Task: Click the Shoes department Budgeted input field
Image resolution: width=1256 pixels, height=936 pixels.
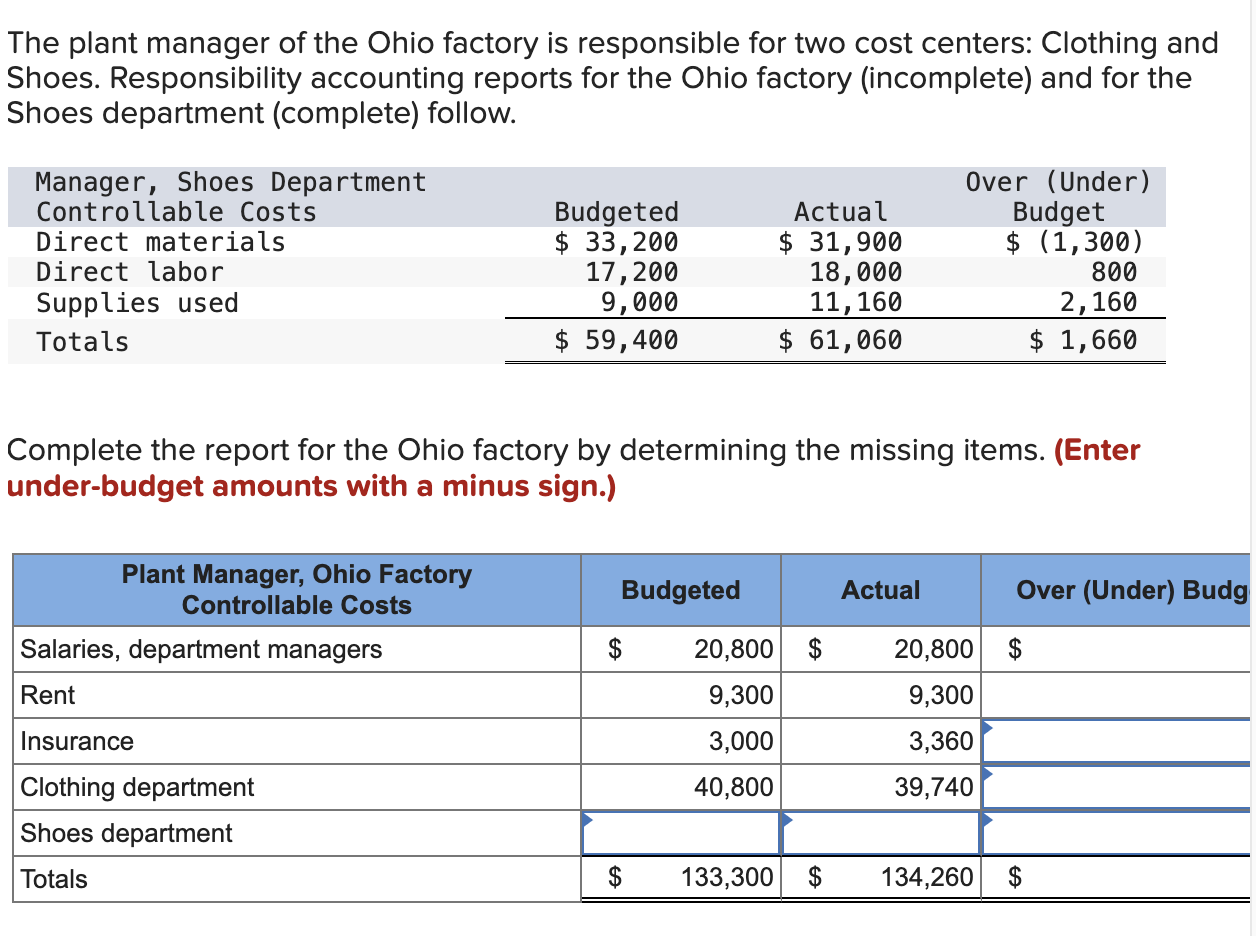Action: coord(680,833)
